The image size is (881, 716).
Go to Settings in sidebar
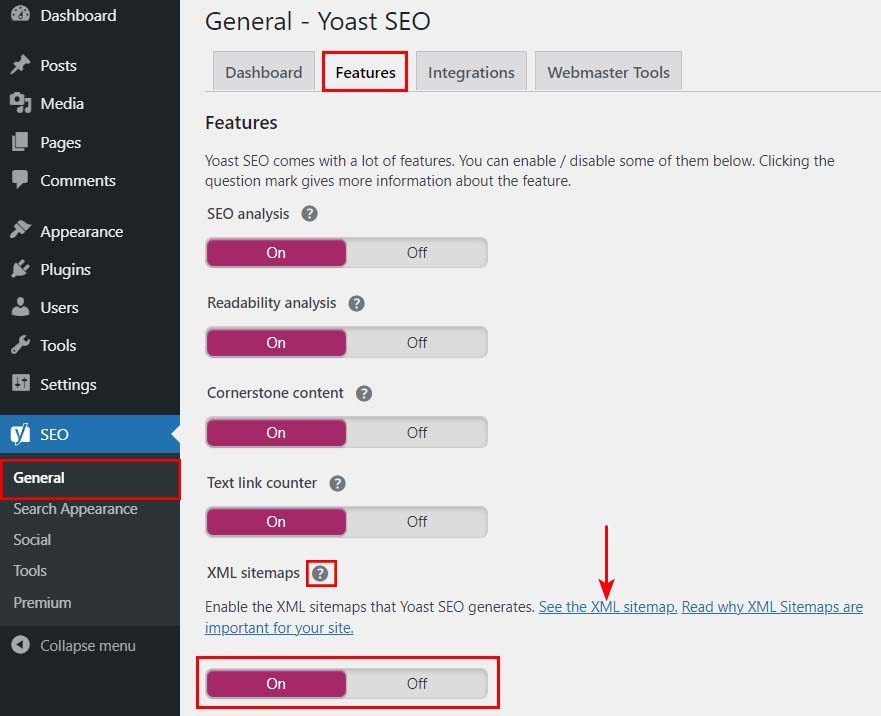68,384
